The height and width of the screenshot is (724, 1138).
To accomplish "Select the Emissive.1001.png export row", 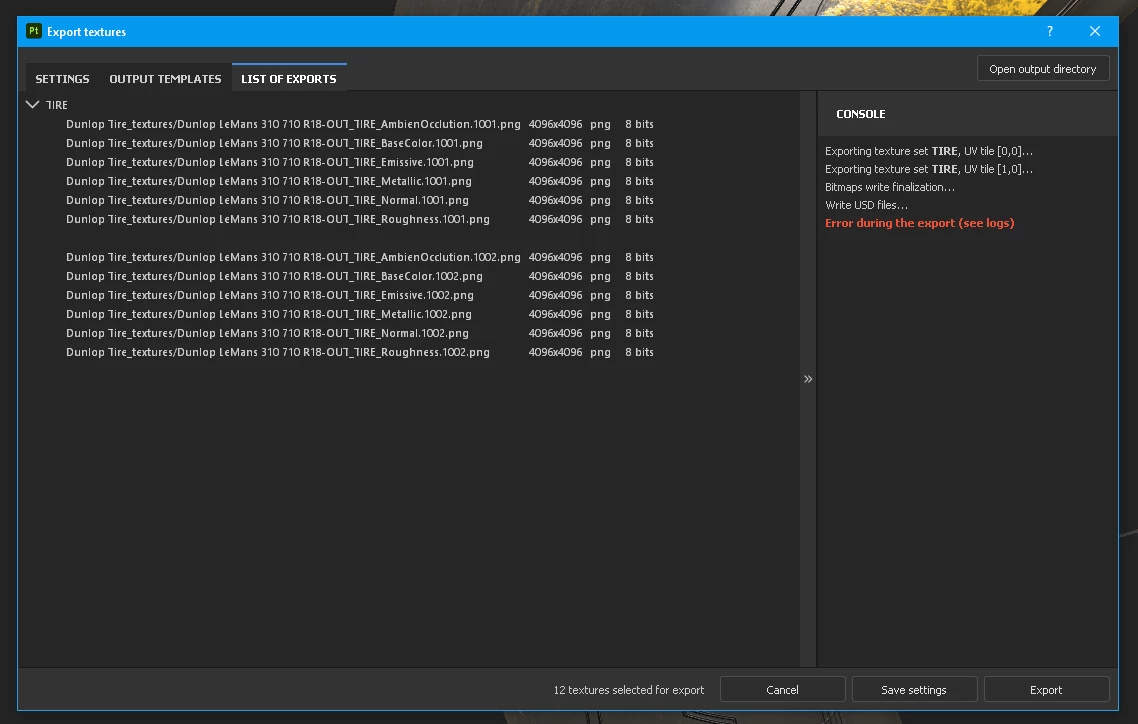I will click(x=360, y=162).
